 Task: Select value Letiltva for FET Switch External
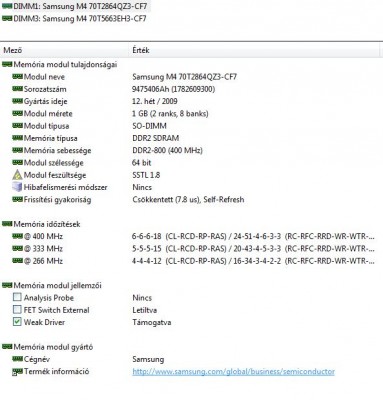[145, 310]
